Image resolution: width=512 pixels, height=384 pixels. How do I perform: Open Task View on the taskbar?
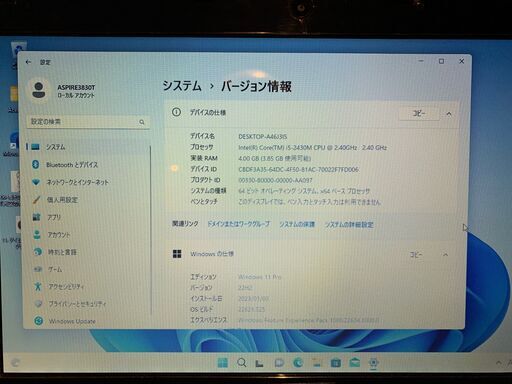(x=260, y=363)
